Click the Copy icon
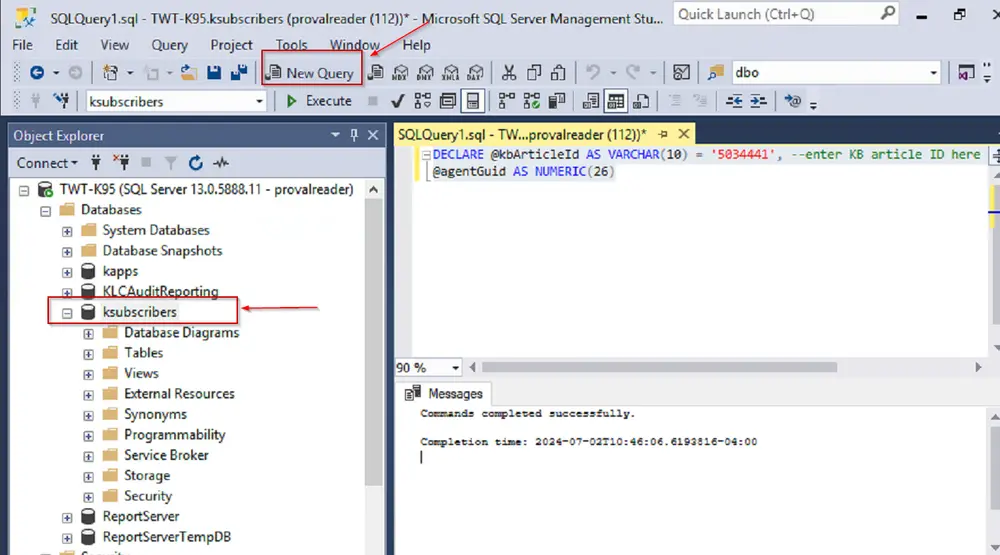Image resolution: width=1000 pixels, height=555 pixels. point(534,73)
